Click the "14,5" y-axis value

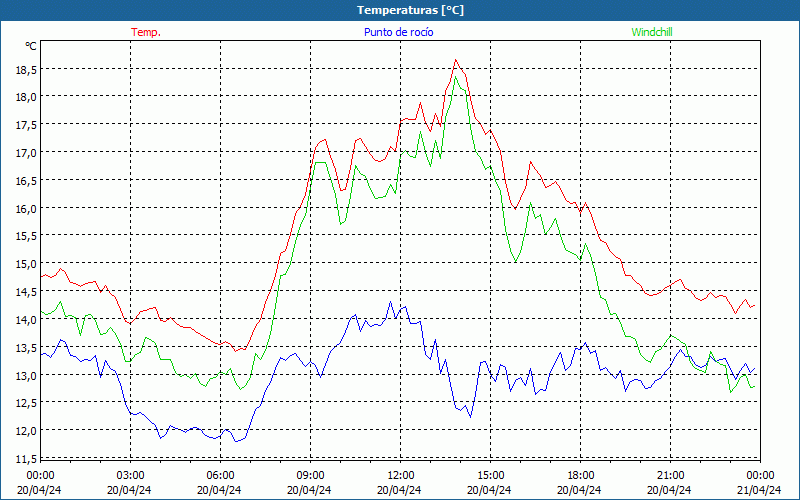pyautogui.click(x=26, y=292)
